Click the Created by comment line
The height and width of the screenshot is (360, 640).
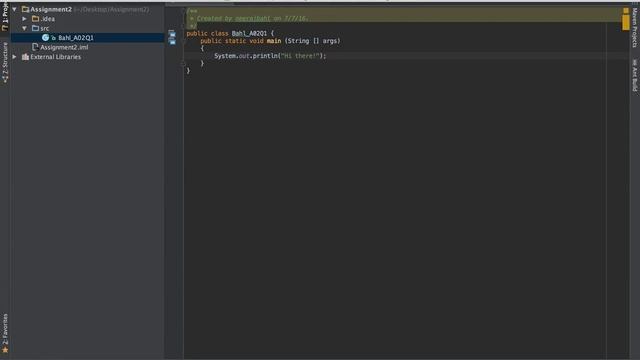(249, 18)
